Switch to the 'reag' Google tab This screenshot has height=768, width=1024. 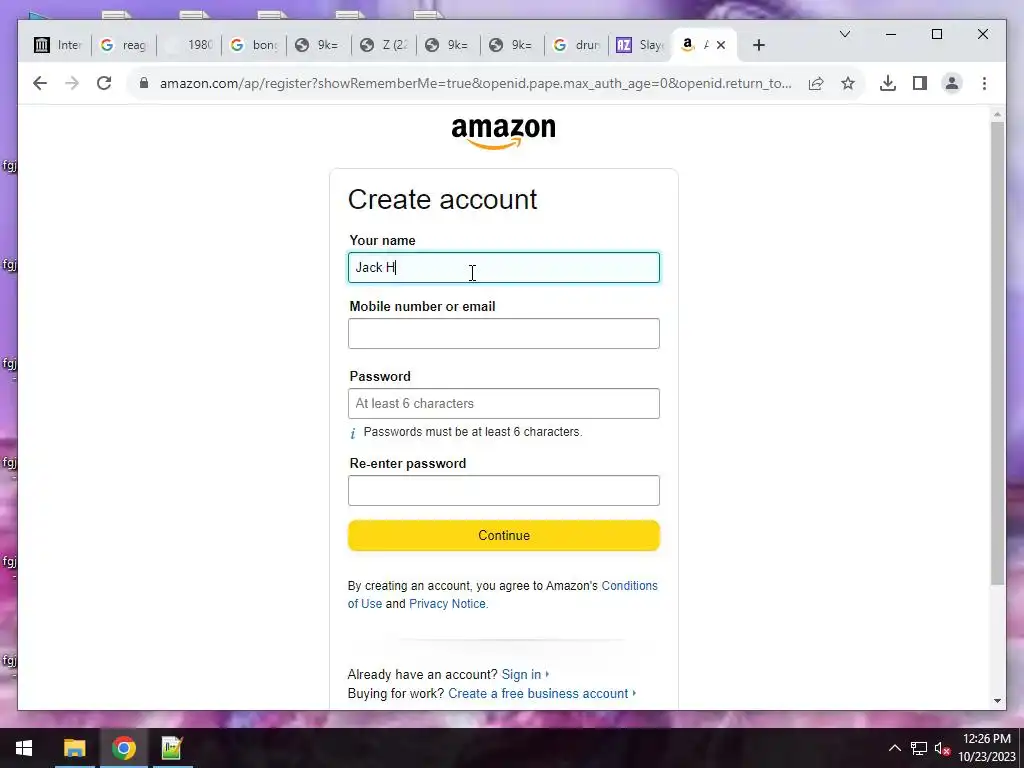coord(123,45)
